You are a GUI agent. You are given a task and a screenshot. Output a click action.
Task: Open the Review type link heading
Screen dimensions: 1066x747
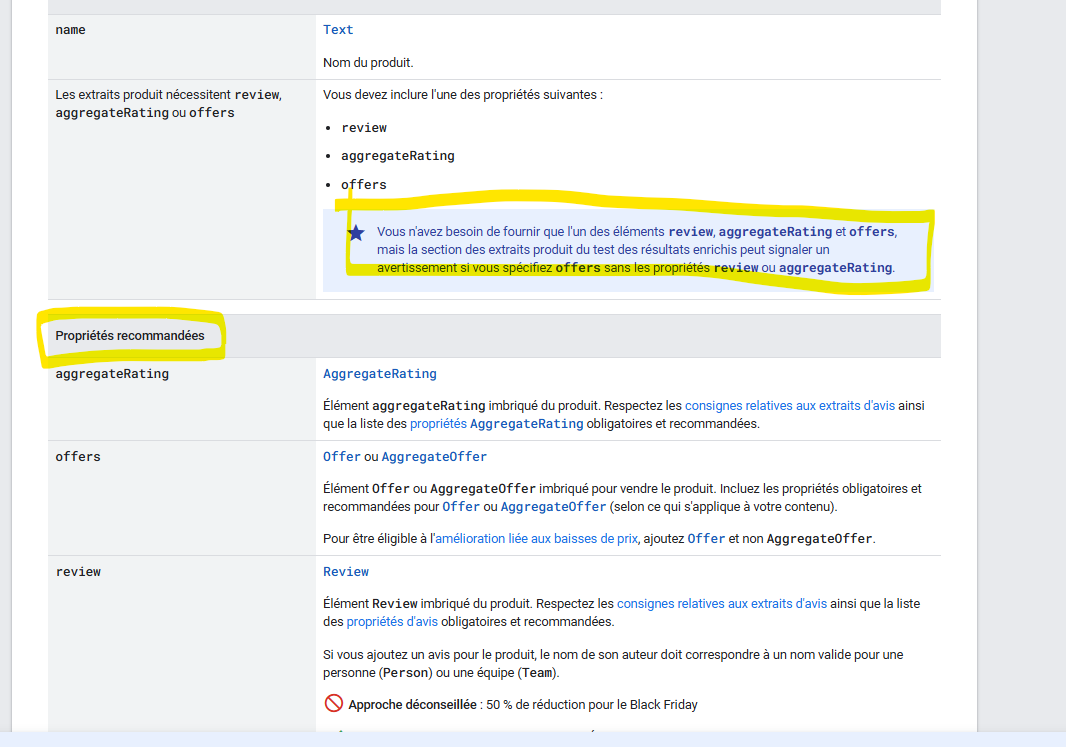coord(345,572)
